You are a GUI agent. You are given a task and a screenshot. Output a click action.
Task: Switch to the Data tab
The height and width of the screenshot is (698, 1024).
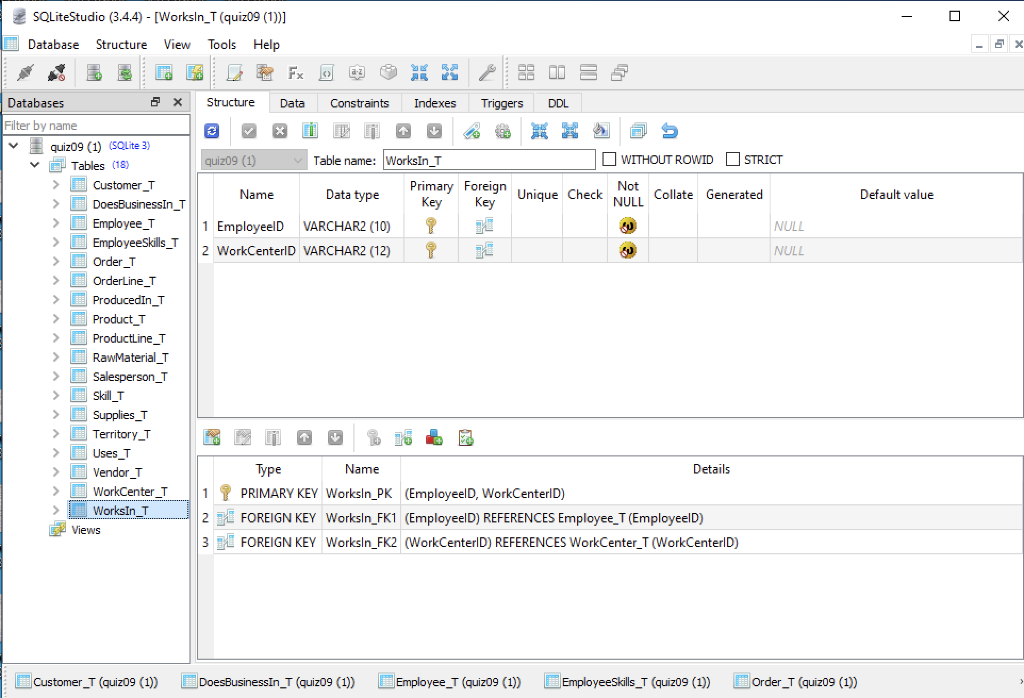(x=292, y=102)
